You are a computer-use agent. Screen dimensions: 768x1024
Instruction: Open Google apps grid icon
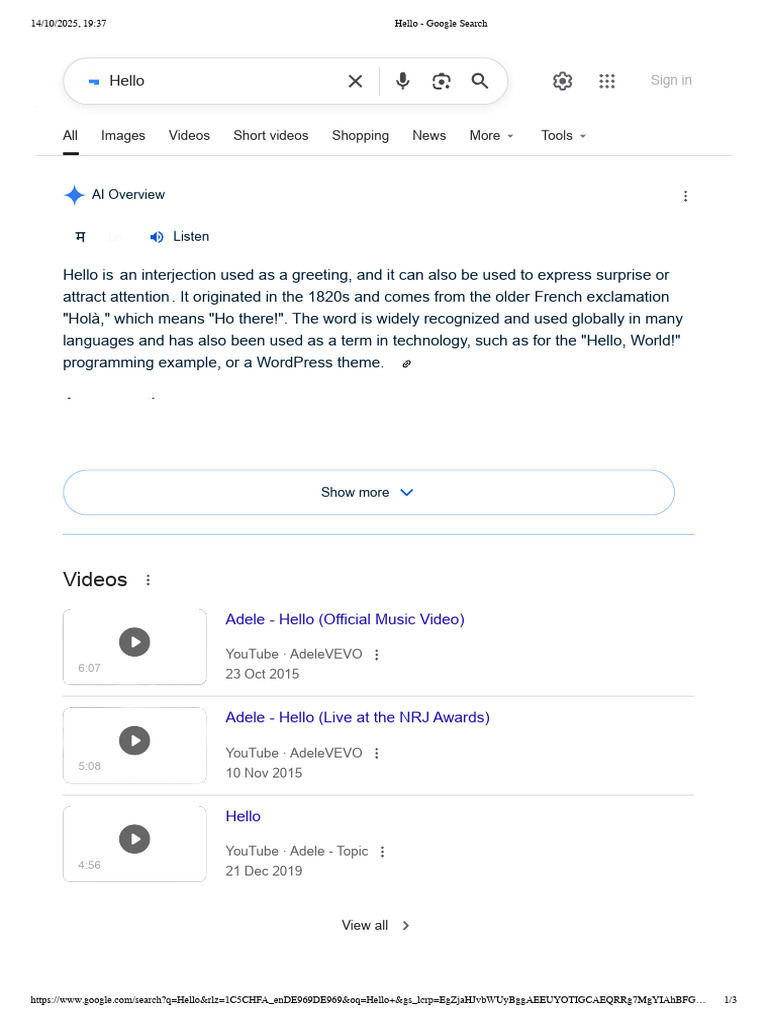point(607,81)
